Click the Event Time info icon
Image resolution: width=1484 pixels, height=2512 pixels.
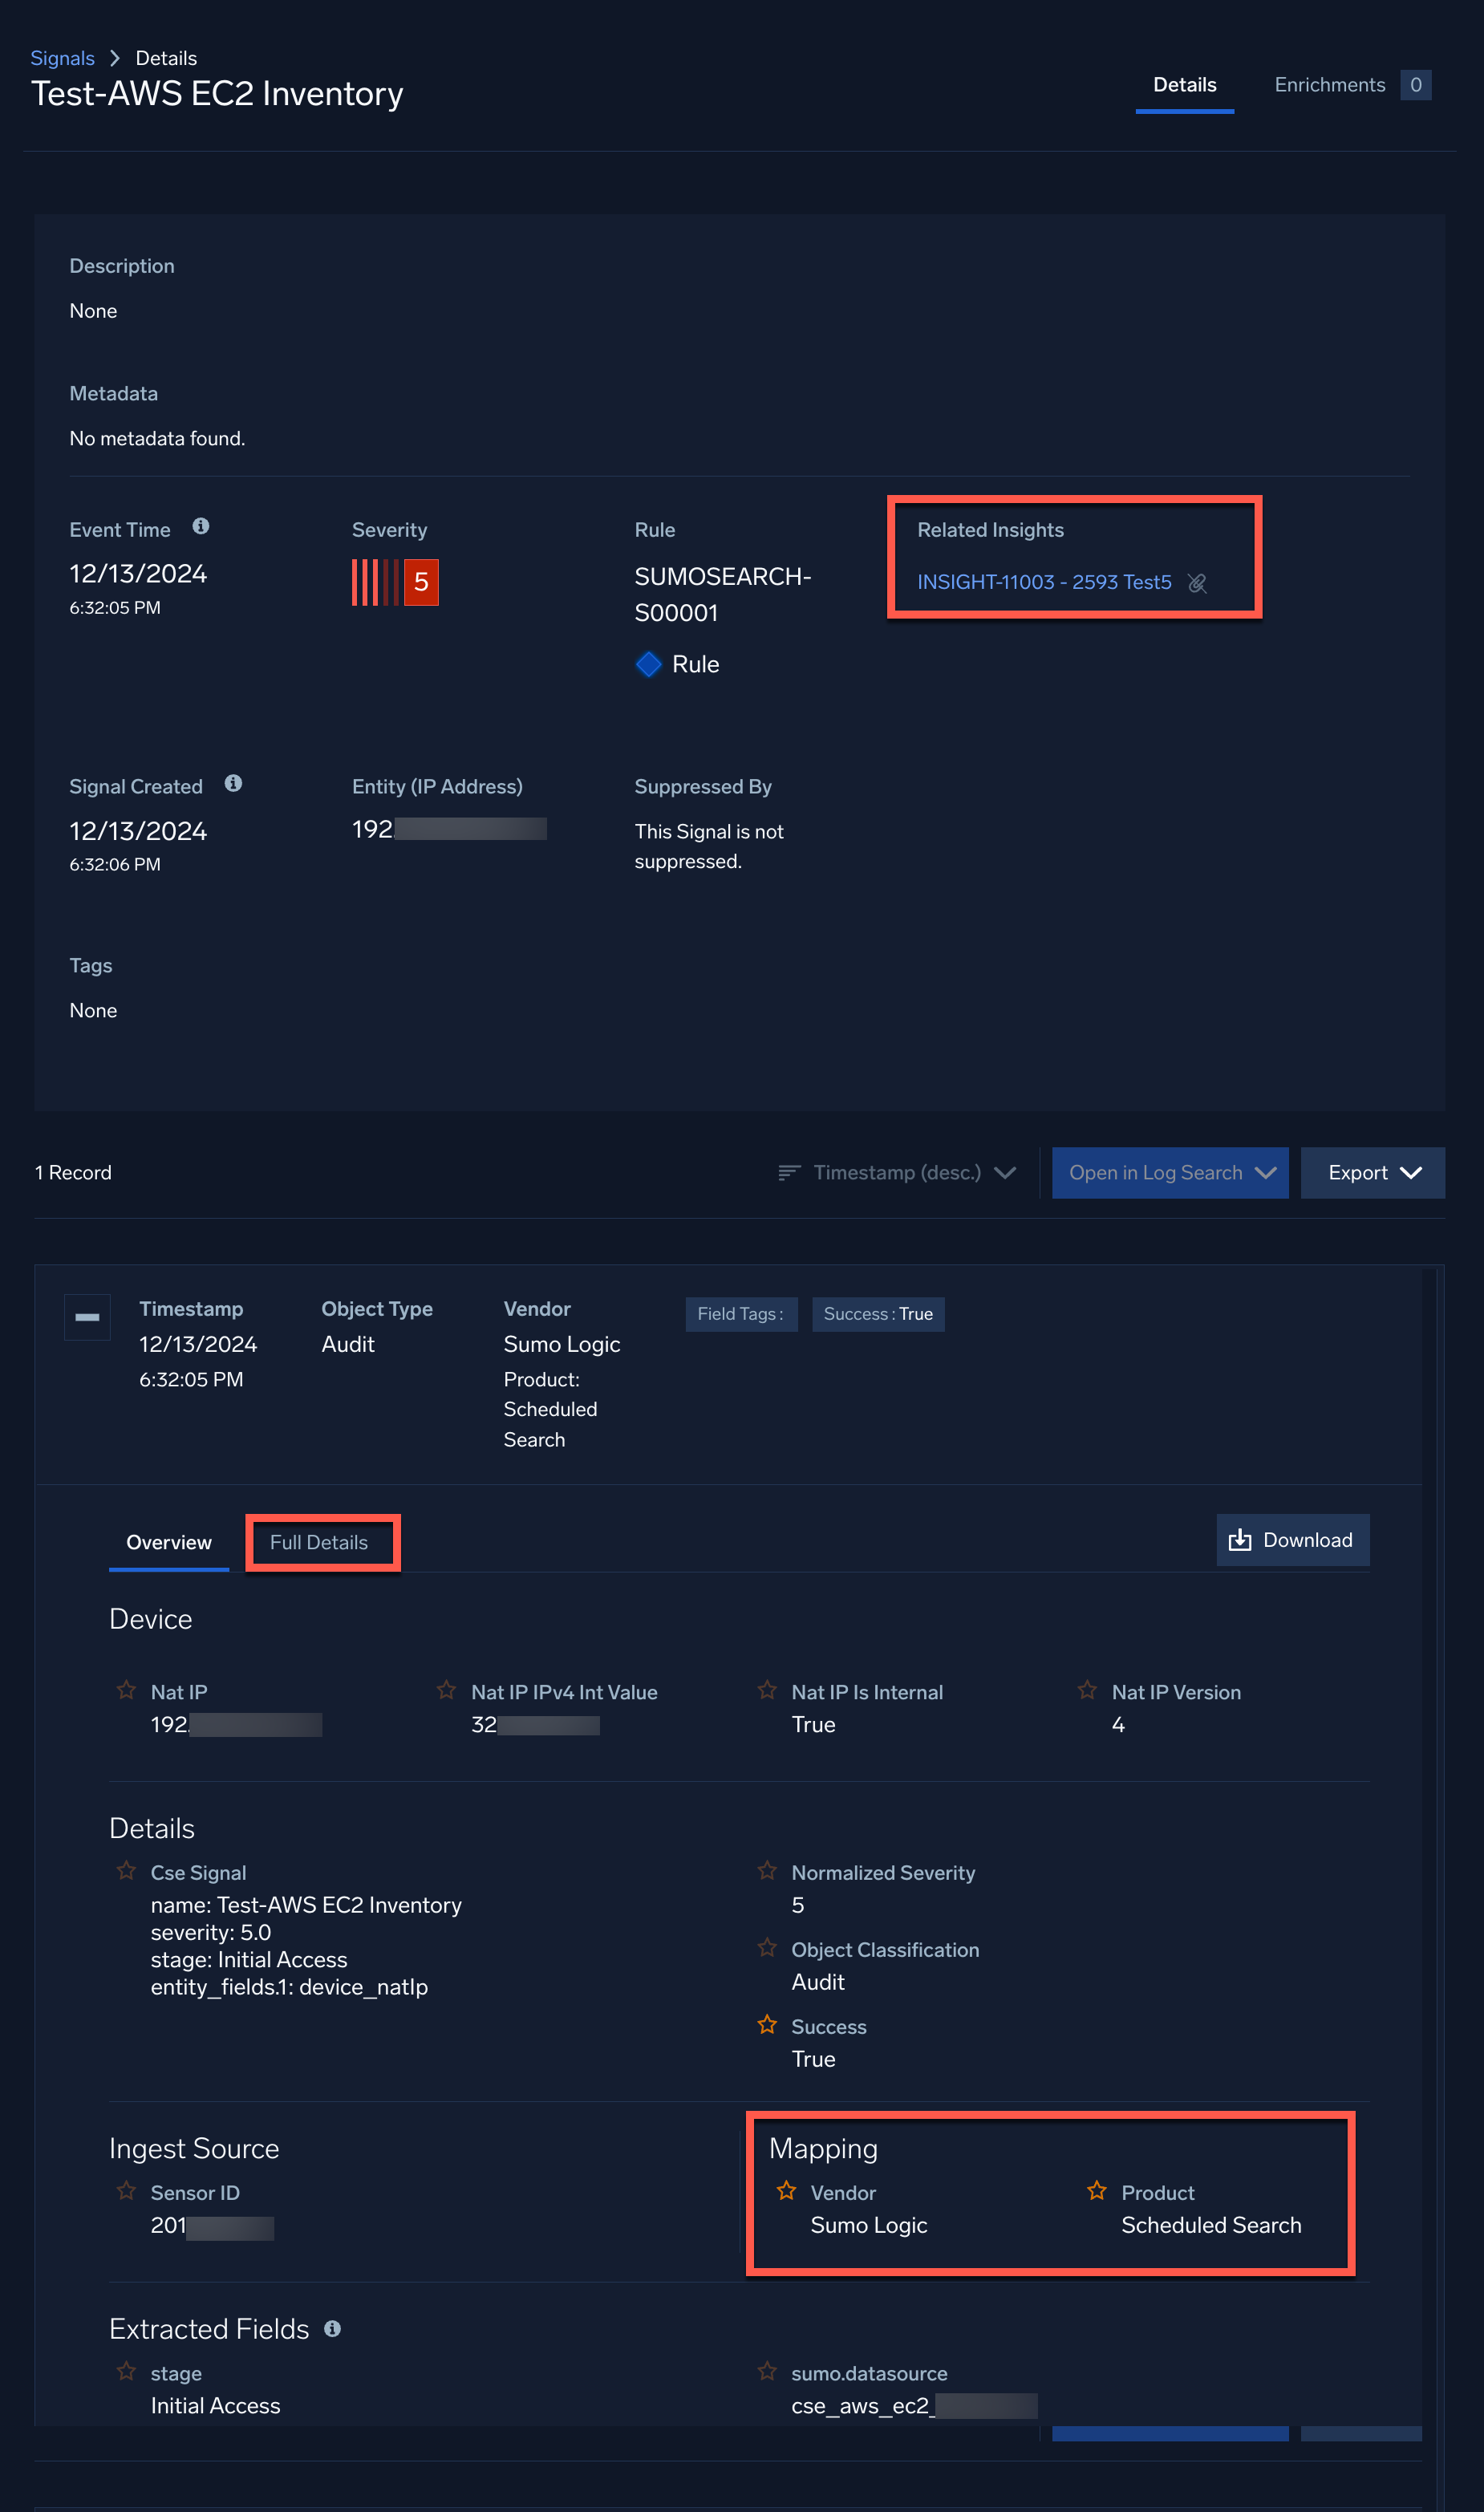point(201,526)
